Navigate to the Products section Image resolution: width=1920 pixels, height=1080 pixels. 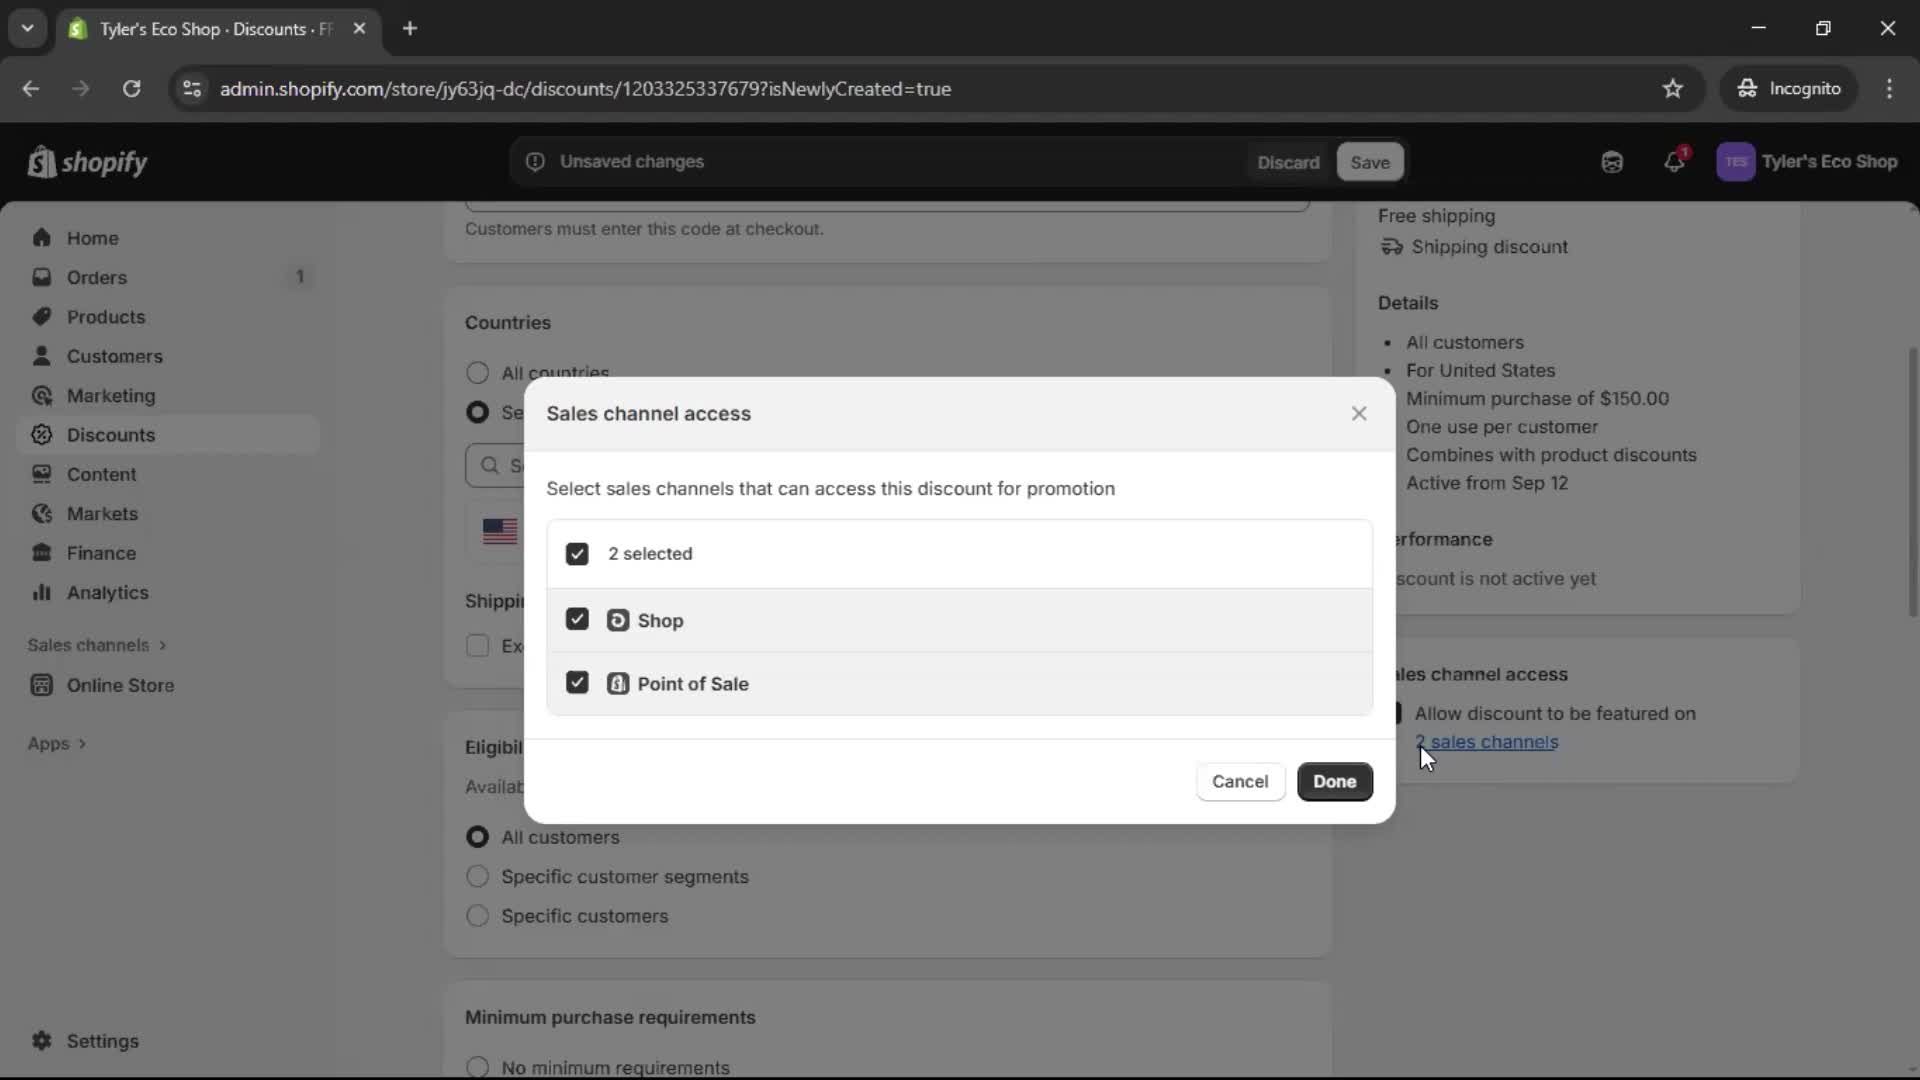(106, 316)
